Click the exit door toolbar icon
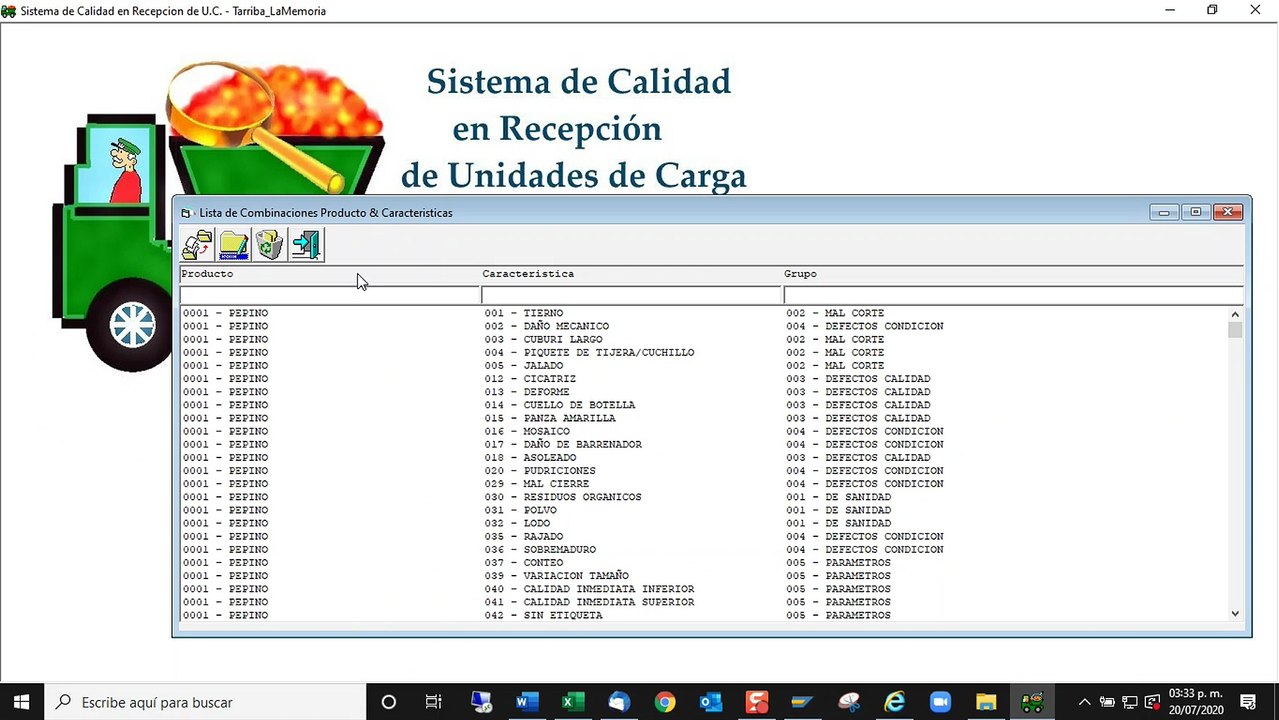 (x=306, y=245)
